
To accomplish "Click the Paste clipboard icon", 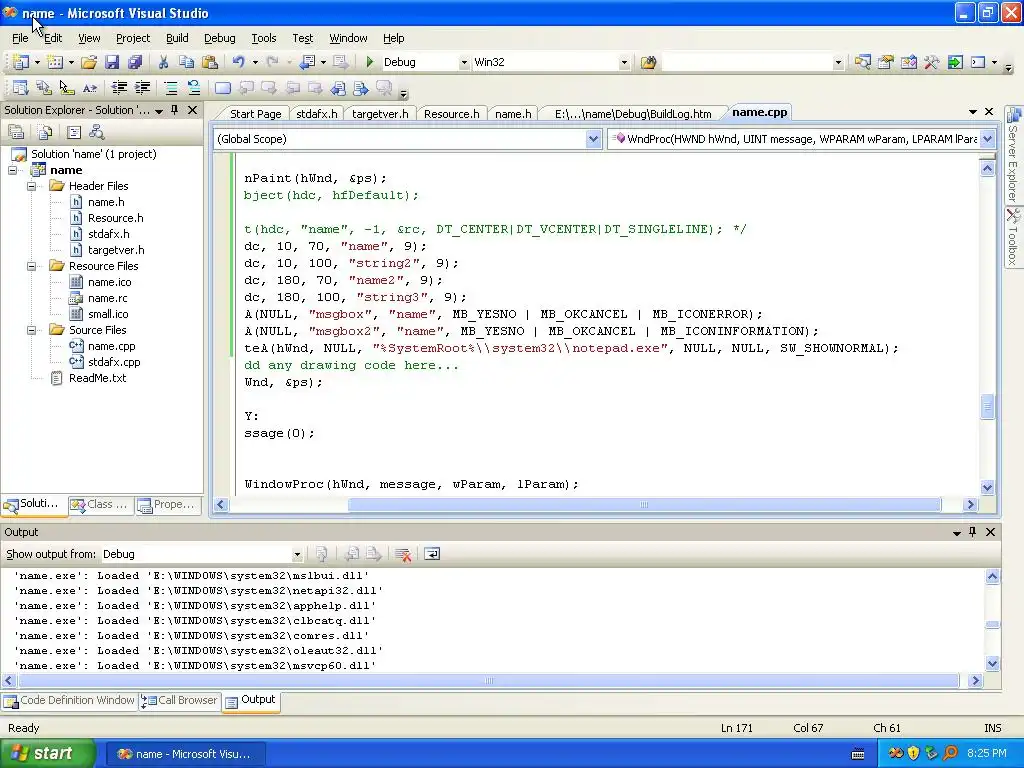I will [x=210, y=62].
